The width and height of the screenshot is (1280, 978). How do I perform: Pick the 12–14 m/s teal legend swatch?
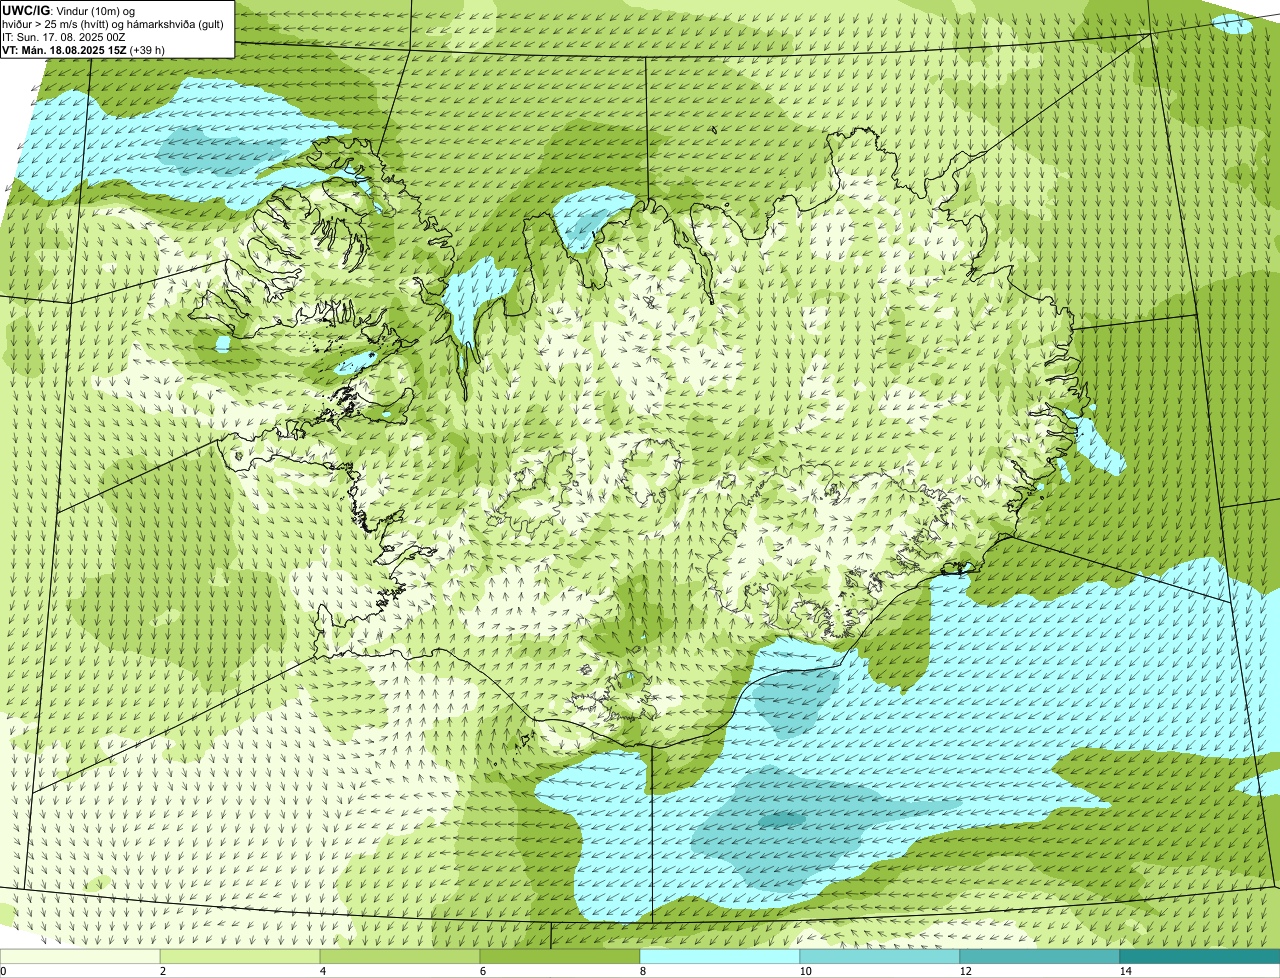(1040, 956)
